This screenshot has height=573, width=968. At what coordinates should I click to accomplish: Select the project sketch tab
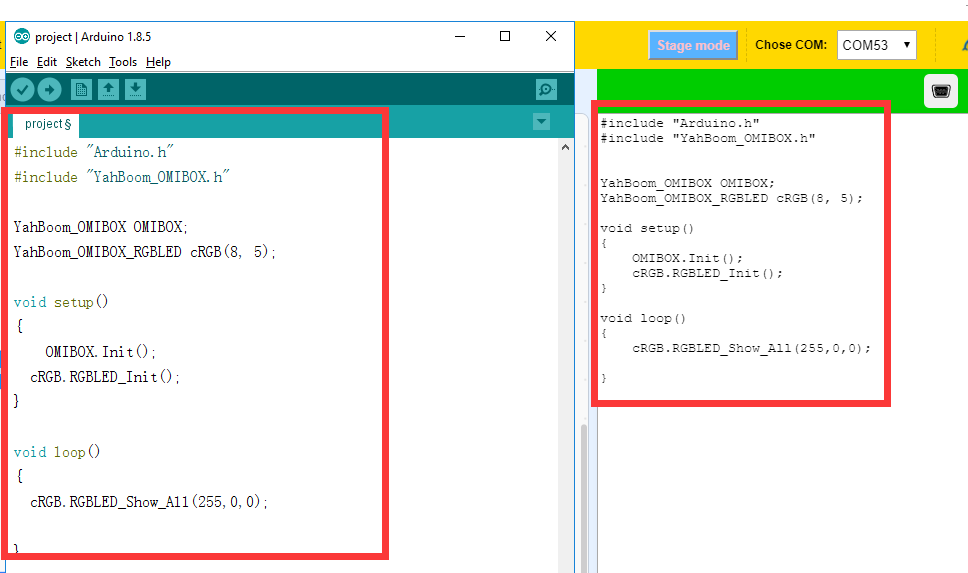[47, 124]
